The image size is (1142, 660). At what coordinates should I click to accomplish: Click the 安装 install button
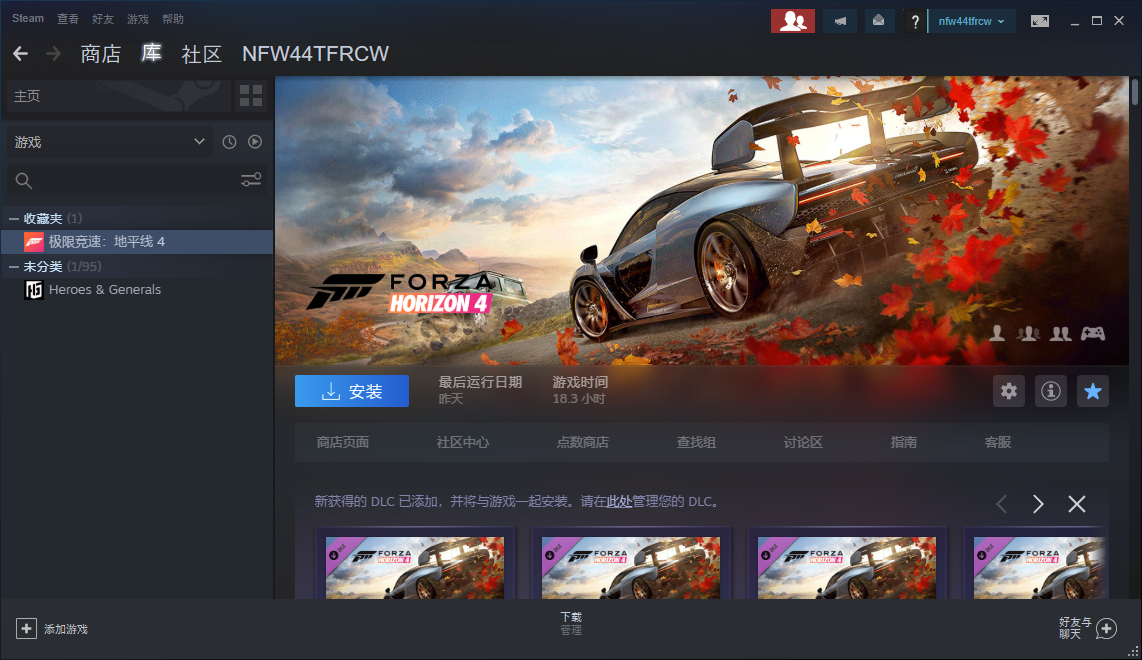(352, 391)
